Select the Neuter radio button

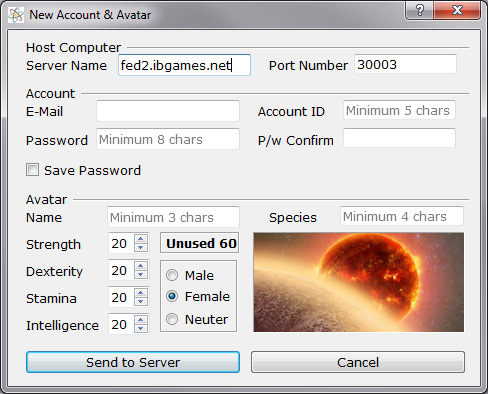coord(172,319)
